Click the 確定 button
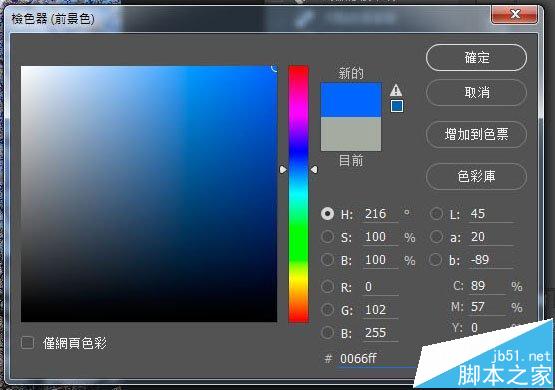Viewport: 555px width, 390px height. point(476,57)
